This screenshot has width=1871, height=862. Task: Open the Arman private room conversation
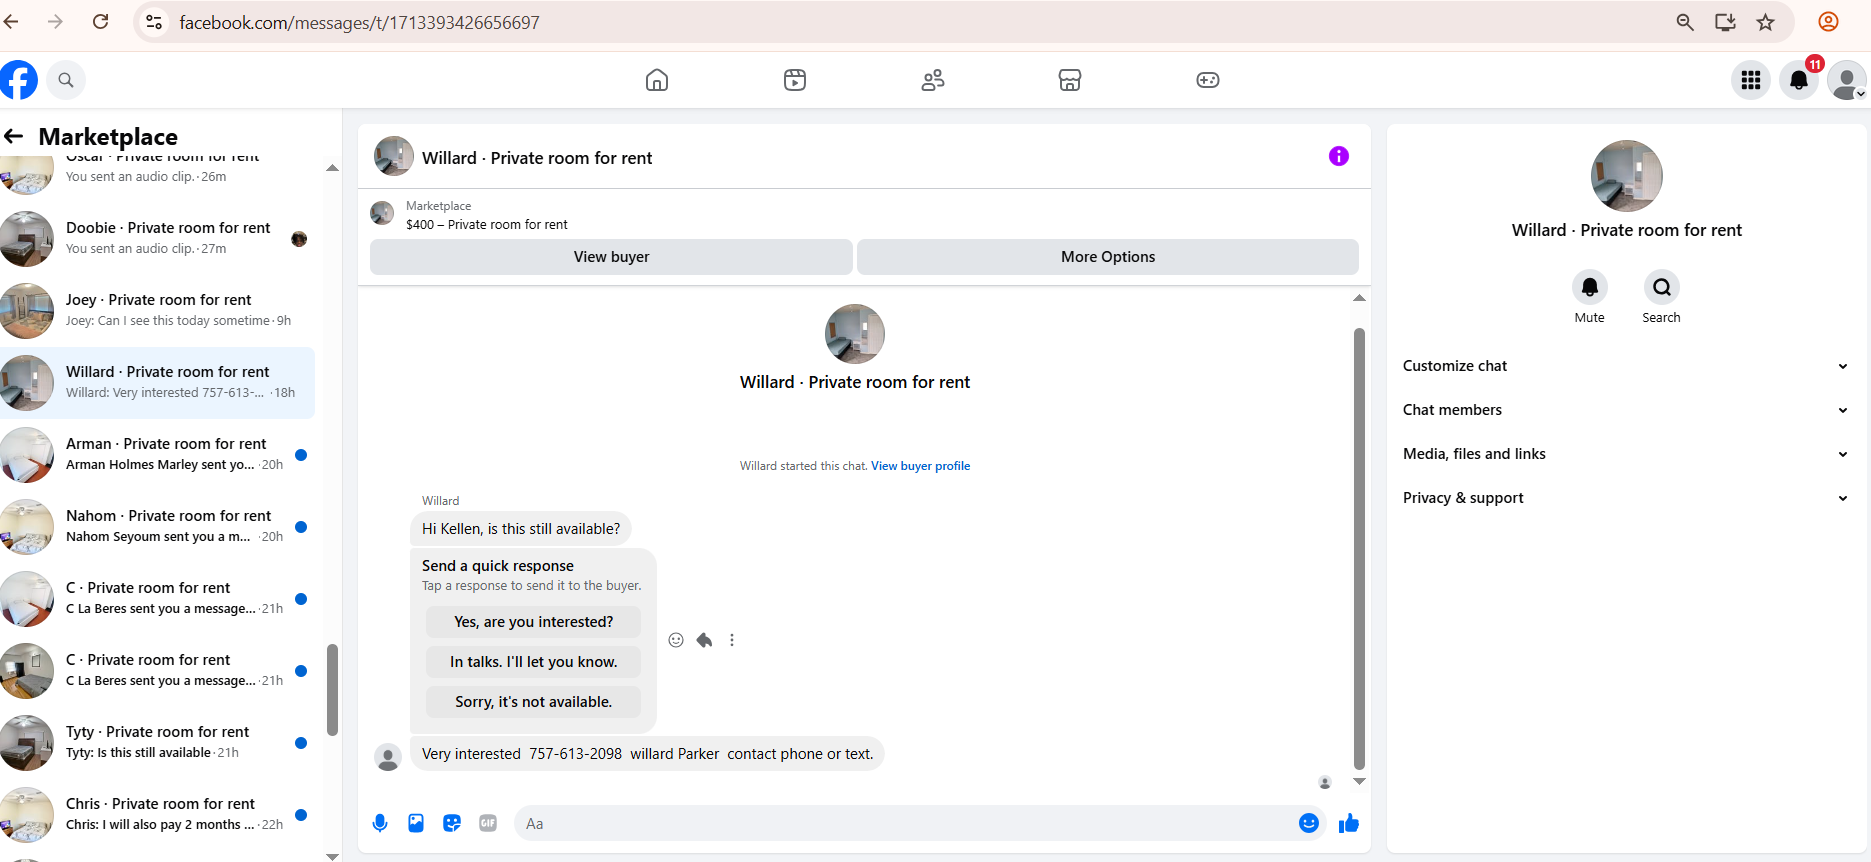click(157, 455)
